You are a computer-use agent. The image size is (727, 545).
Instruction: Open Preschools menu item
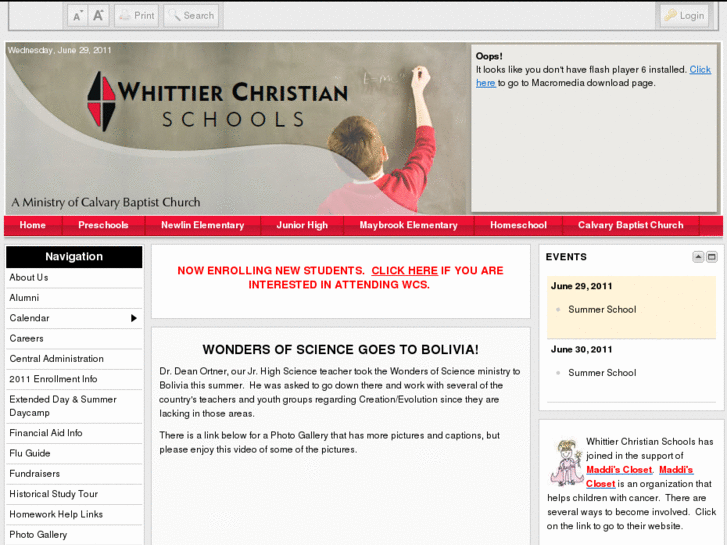coord(103,225)
